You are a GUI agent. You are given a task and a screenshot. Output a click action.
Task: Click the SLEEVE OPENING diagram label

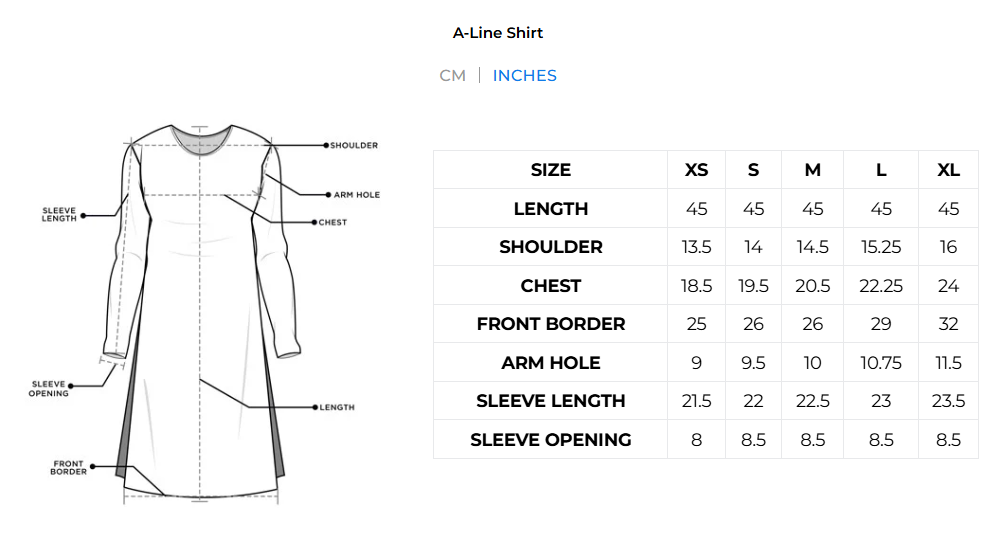point(49,388)
